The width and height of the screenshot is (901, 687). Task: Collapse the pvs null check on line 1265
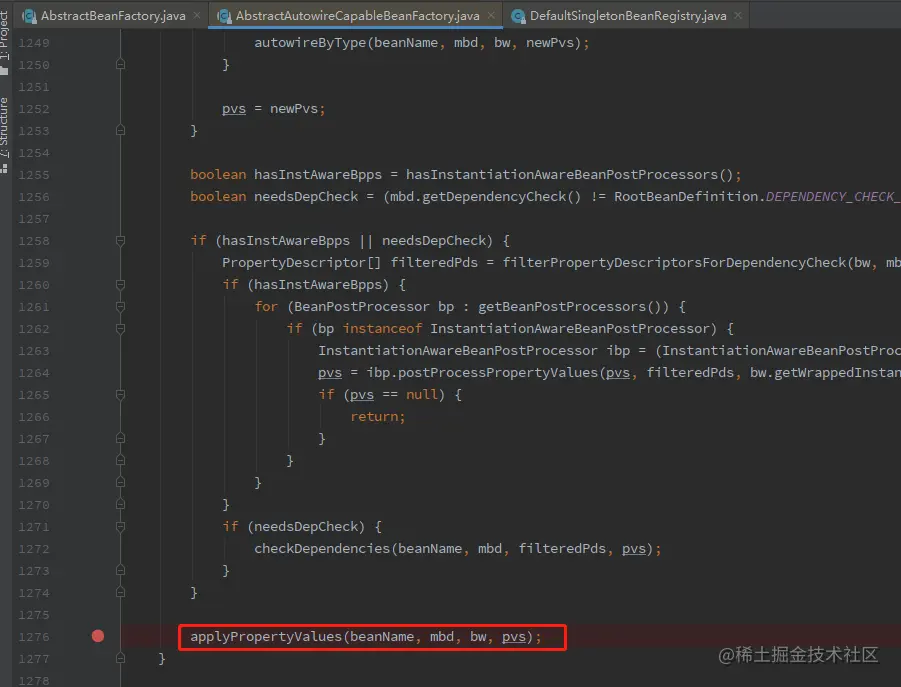[120, 395]
